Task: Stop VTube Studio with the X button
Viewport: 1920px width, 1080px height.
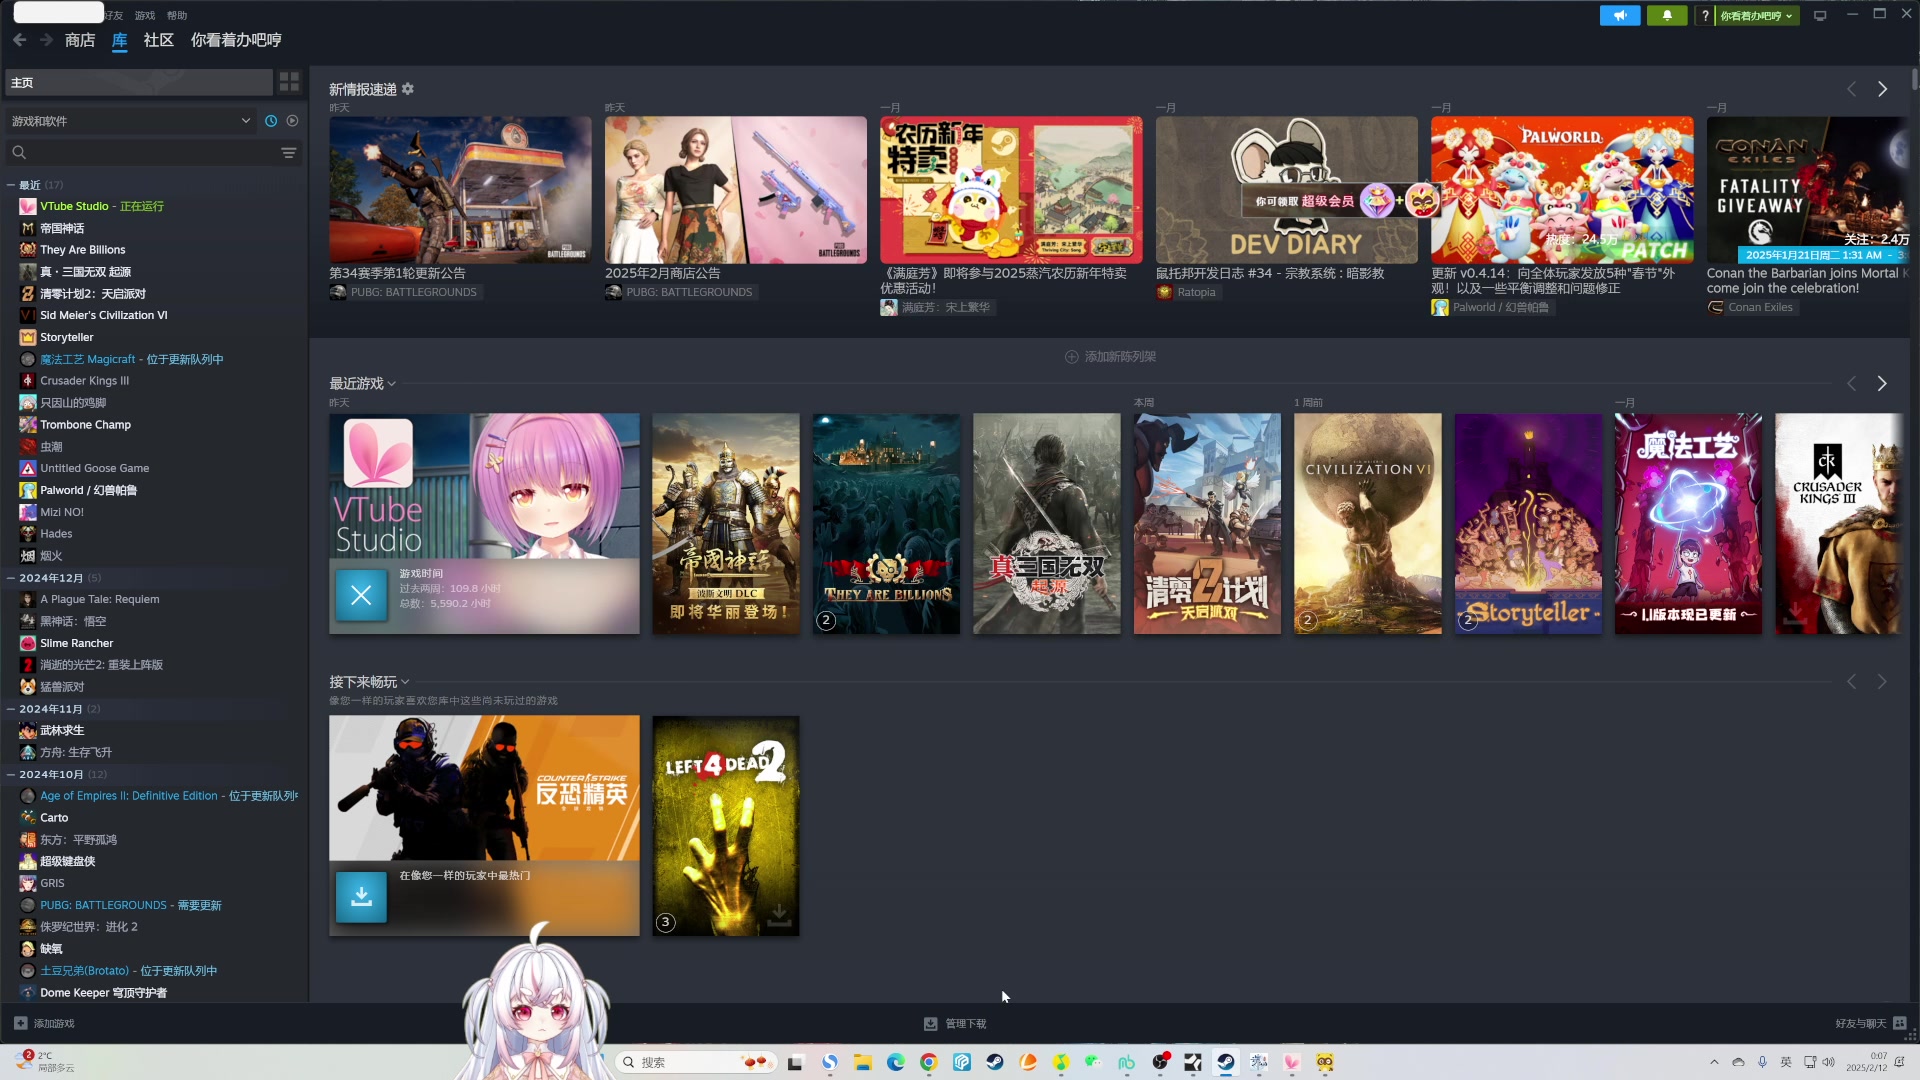Action: [361, 596]
